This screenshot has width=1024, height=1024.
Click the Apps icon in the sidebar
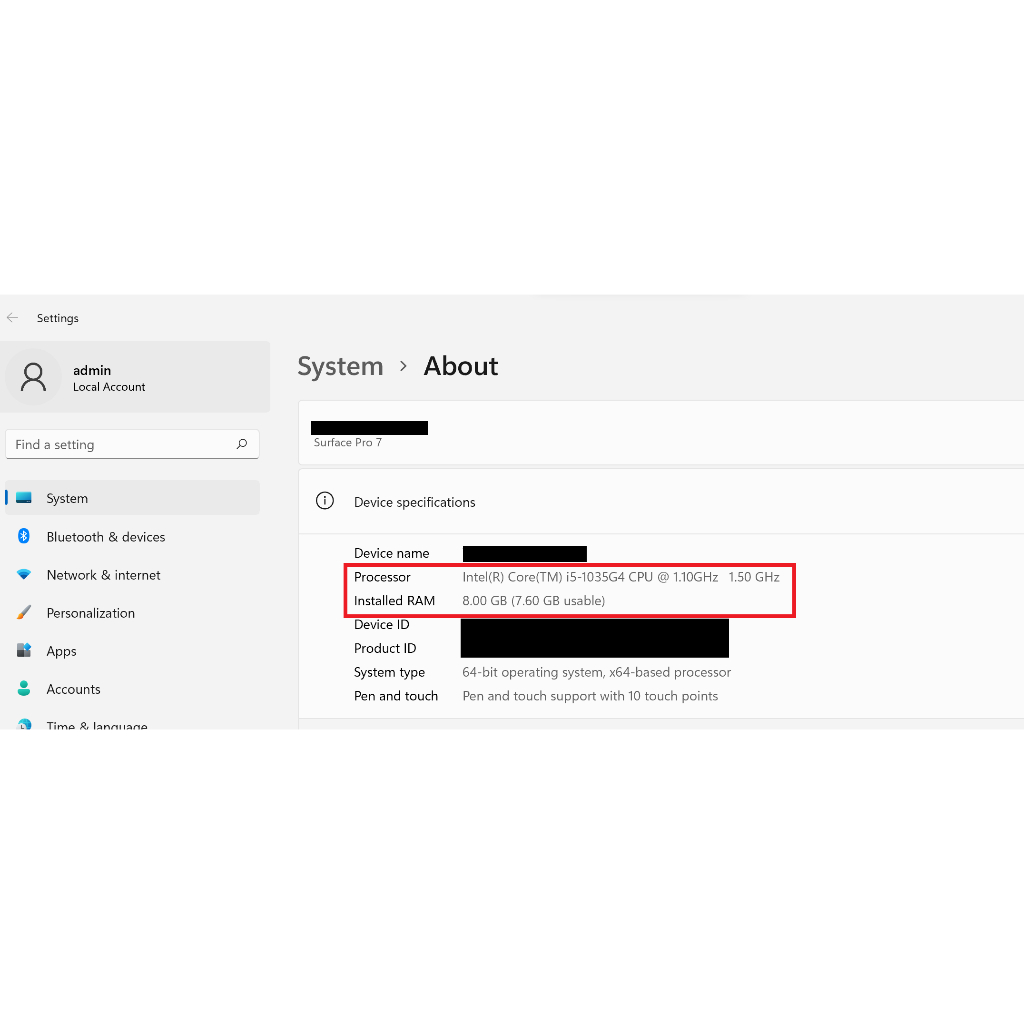point(24,651)
